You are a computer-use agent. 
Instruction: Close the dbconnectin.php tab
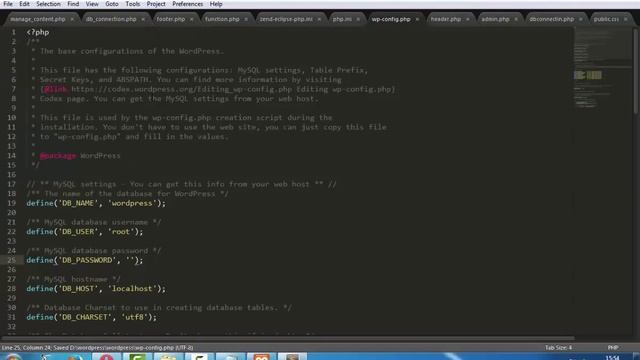tap(580, 19)
